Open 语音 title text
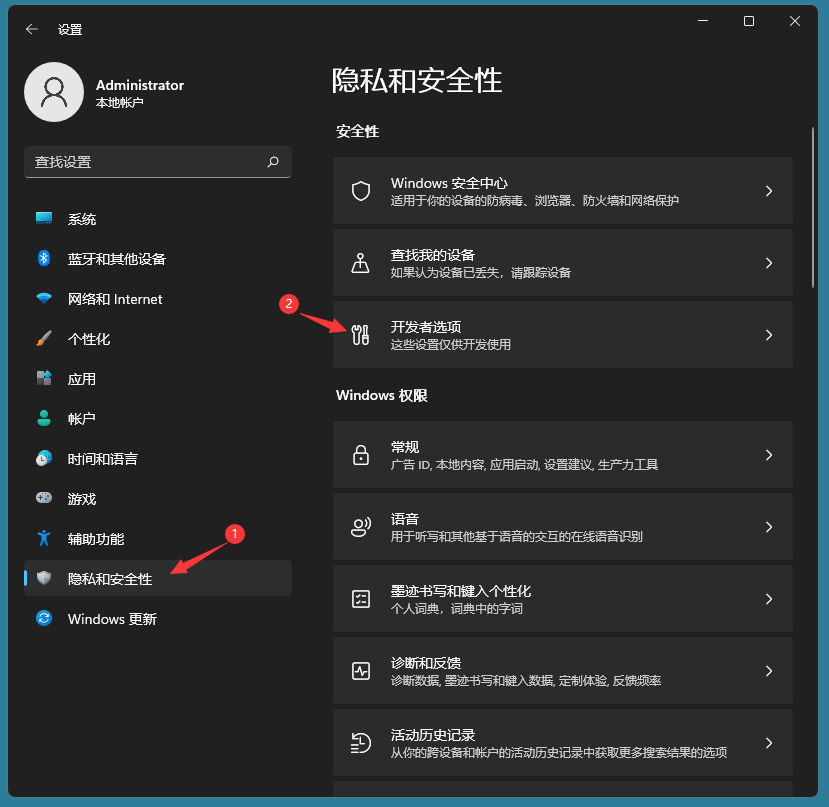Image resolution: width=829 pixels, height=807 pixels. (404, 519)
